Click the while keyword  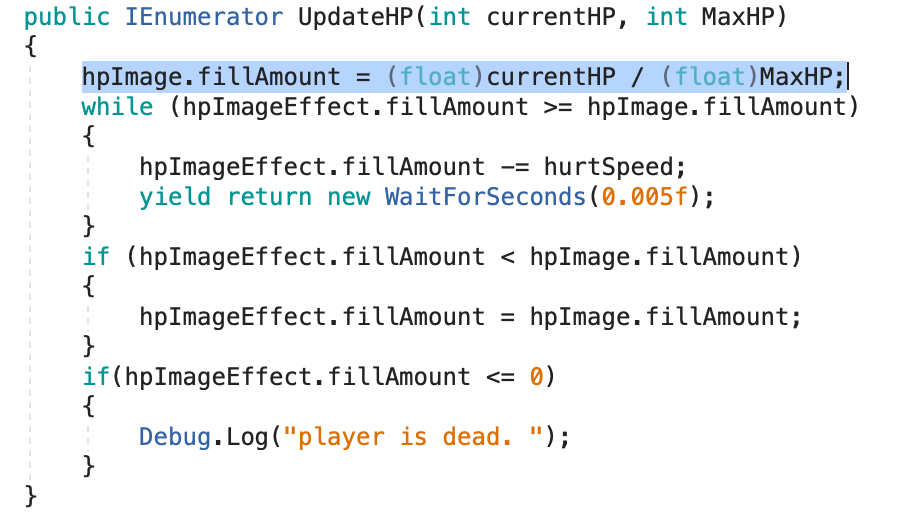pyautogui.click(x=117, y=107)
